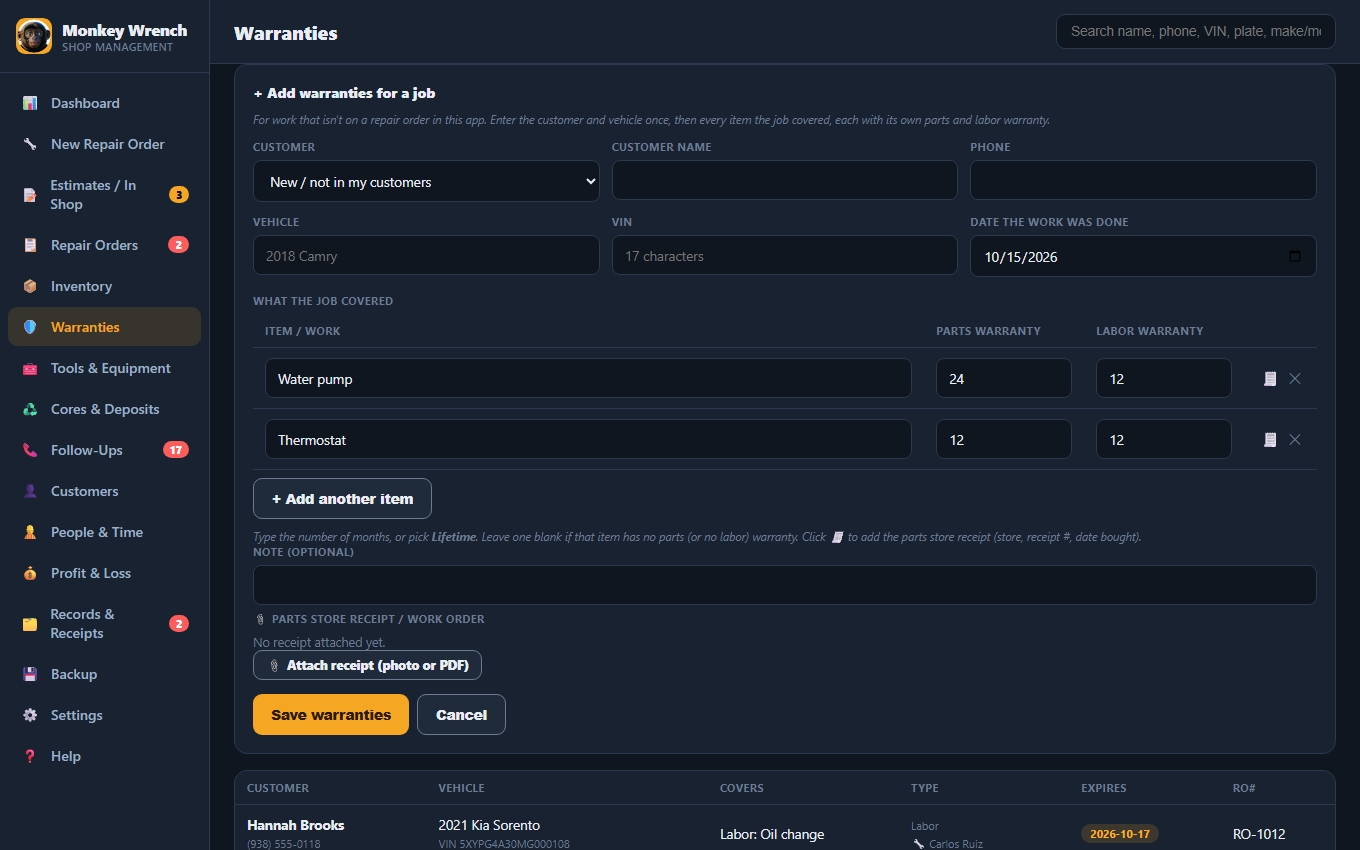Screen dimensions: 1360x850
Task: Click the Monkey Wrench logo icon
Action: (34, 36)
